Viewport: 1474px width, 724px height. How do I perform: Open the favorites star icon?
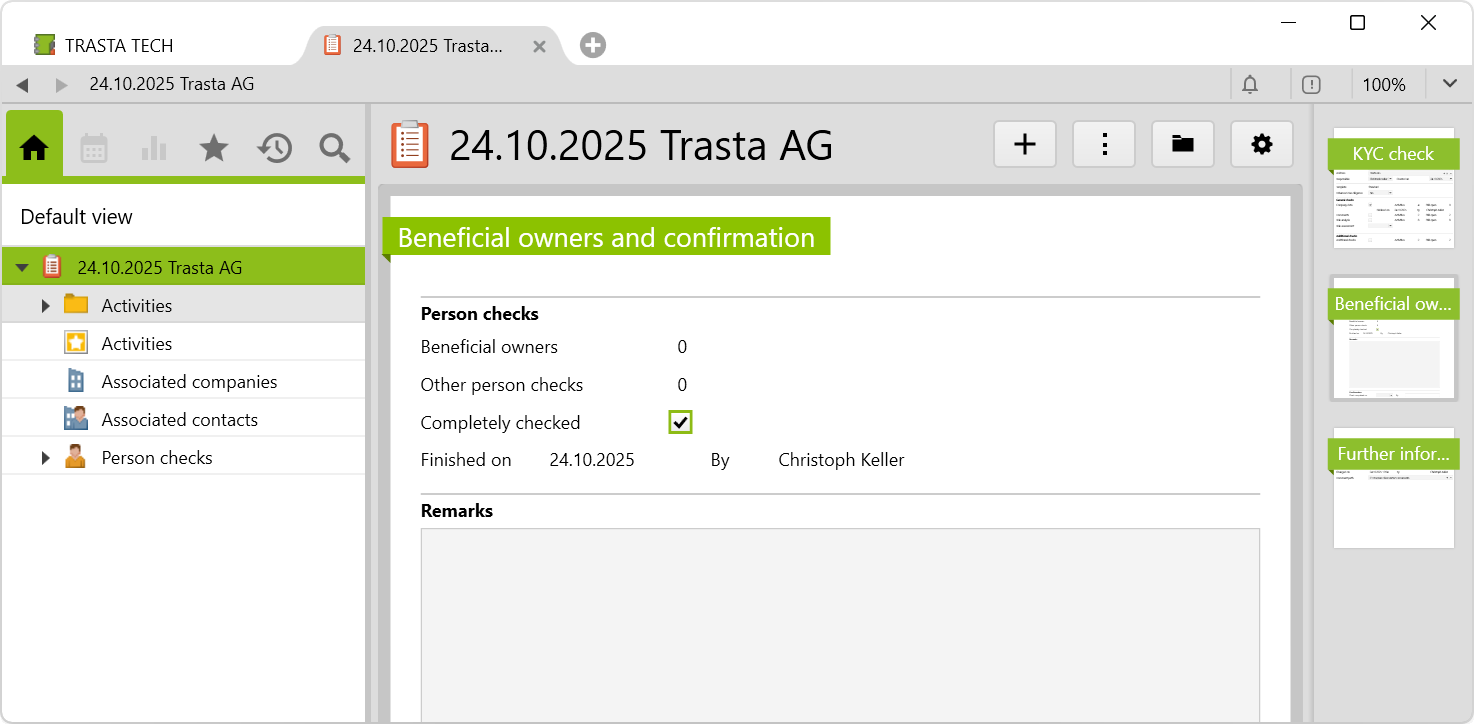point(214,148)
